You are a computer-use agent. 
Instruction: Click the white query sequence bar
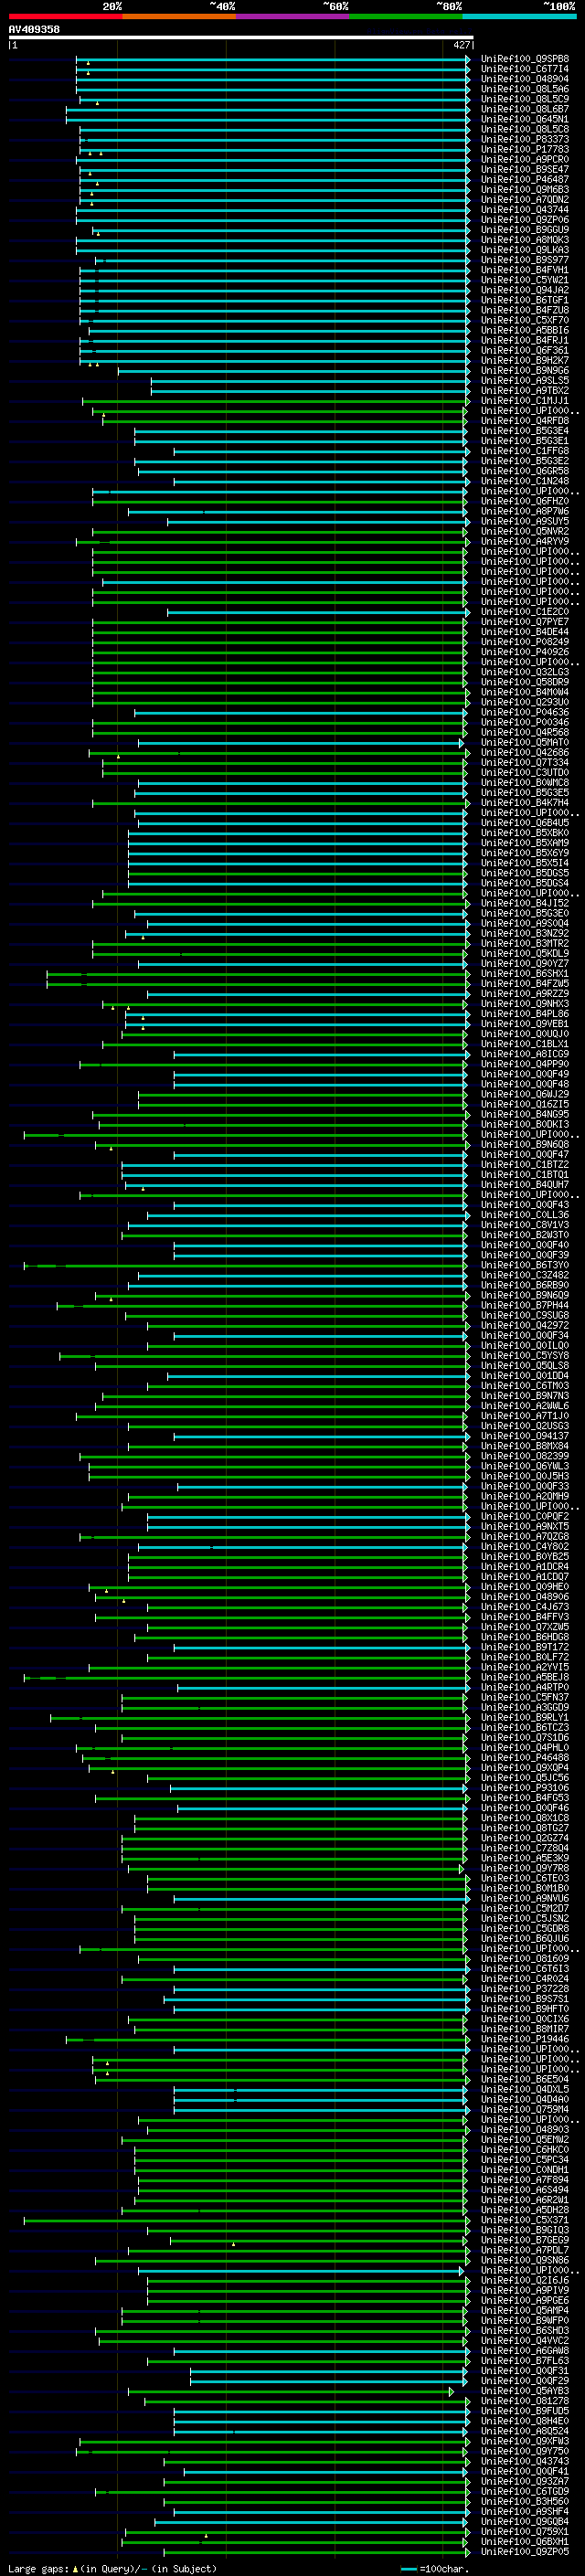click(x=241, y=37)
